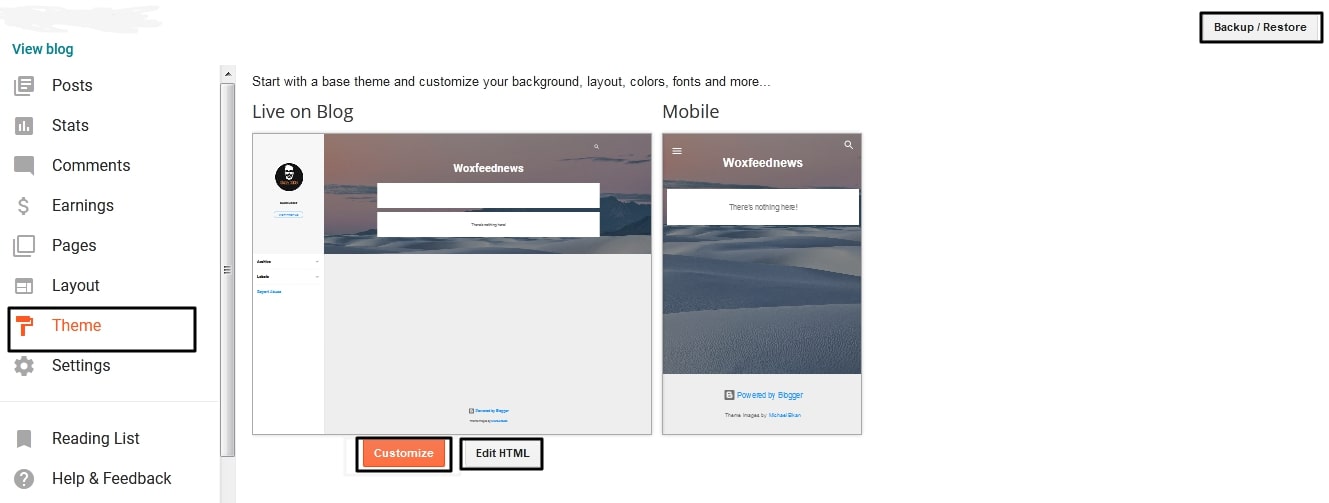Image resolution: width=1329 pixels, height=503 pixels.
Task: Click the visit profile button under the avatar
Action: pyautogui.click(x=288, y=214)
